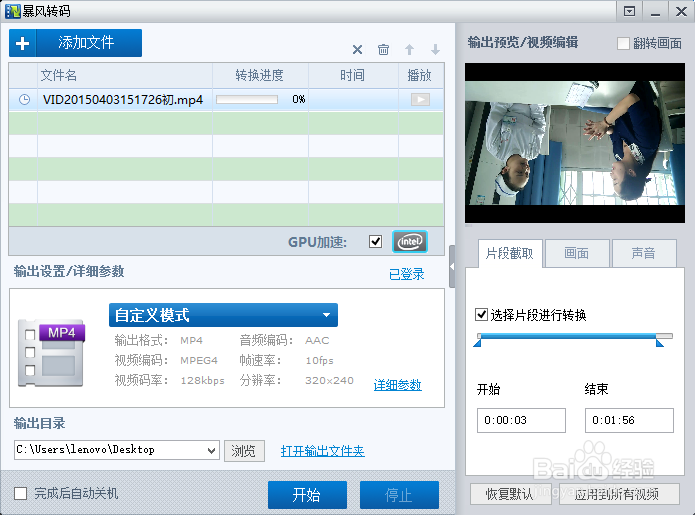Remove selected file with X icon

point(357,49)
